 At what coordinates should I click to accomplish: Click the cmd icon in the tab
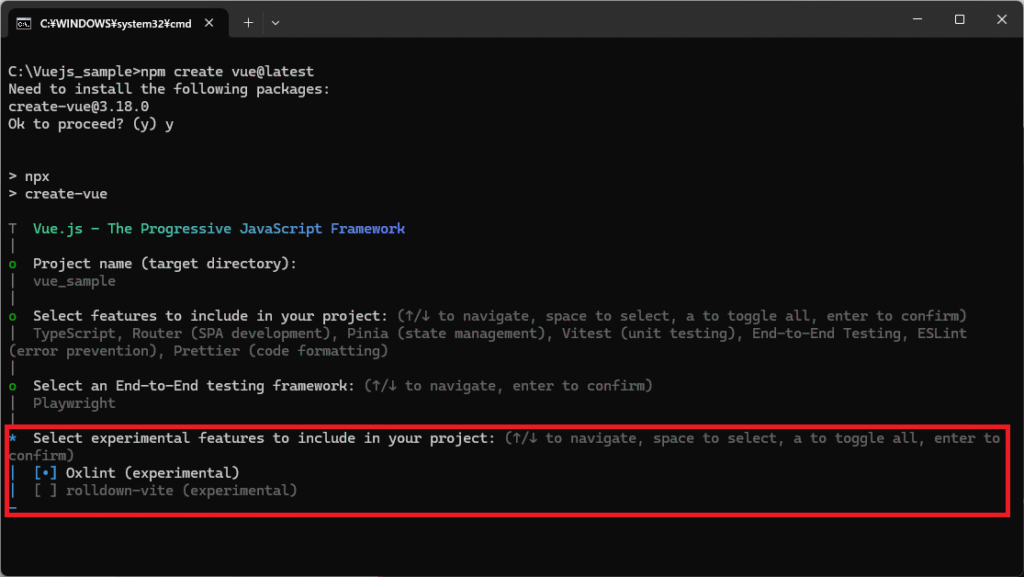23,23
